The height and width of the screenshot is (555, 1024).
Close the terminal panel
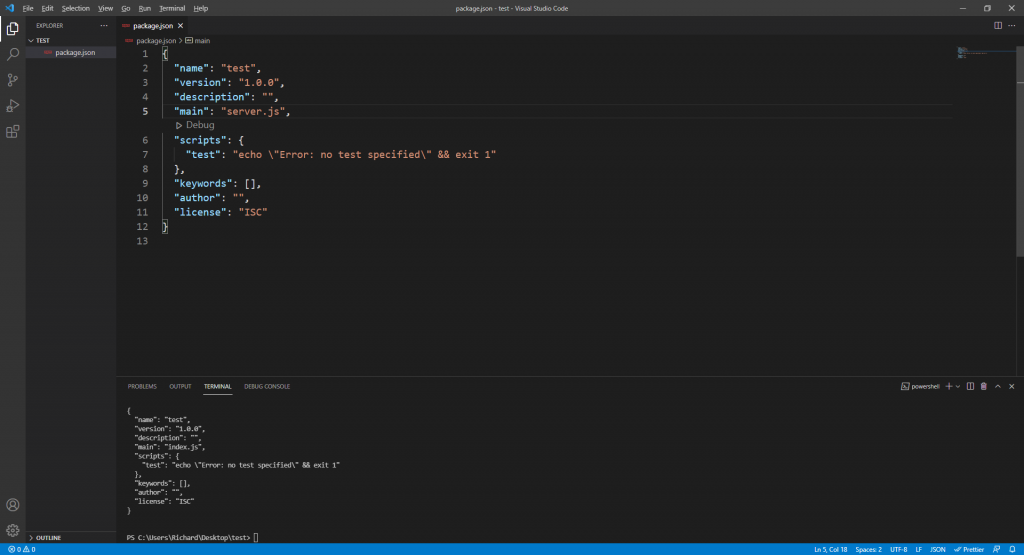point(1012,387)
